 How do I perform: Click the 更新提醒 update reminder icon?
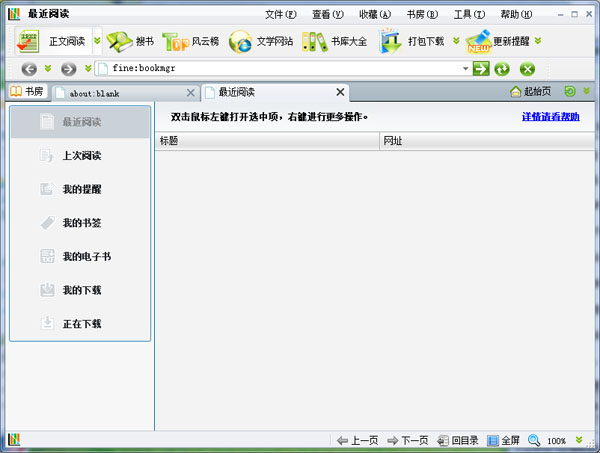478,41
